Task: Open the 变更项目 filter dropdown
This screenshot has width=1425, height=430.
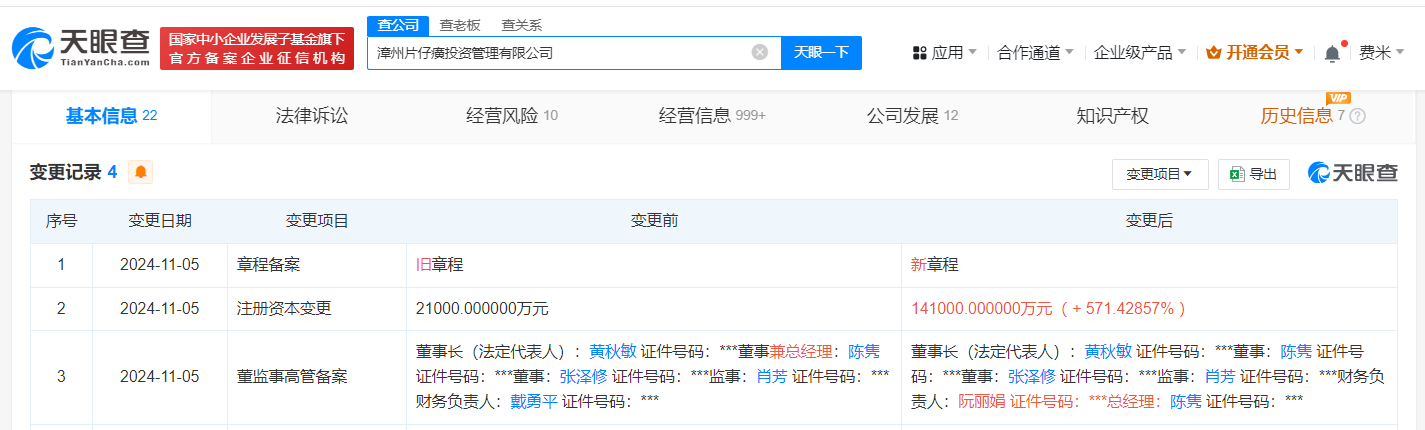Action: point(1160,174)
